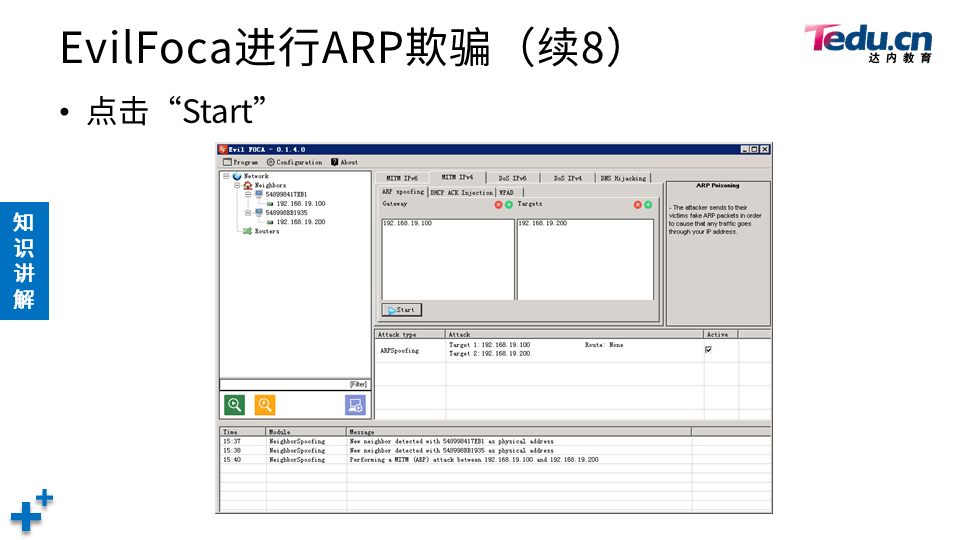
Task: Click the ARPSpoofing attack row
Action: [572, 350]
